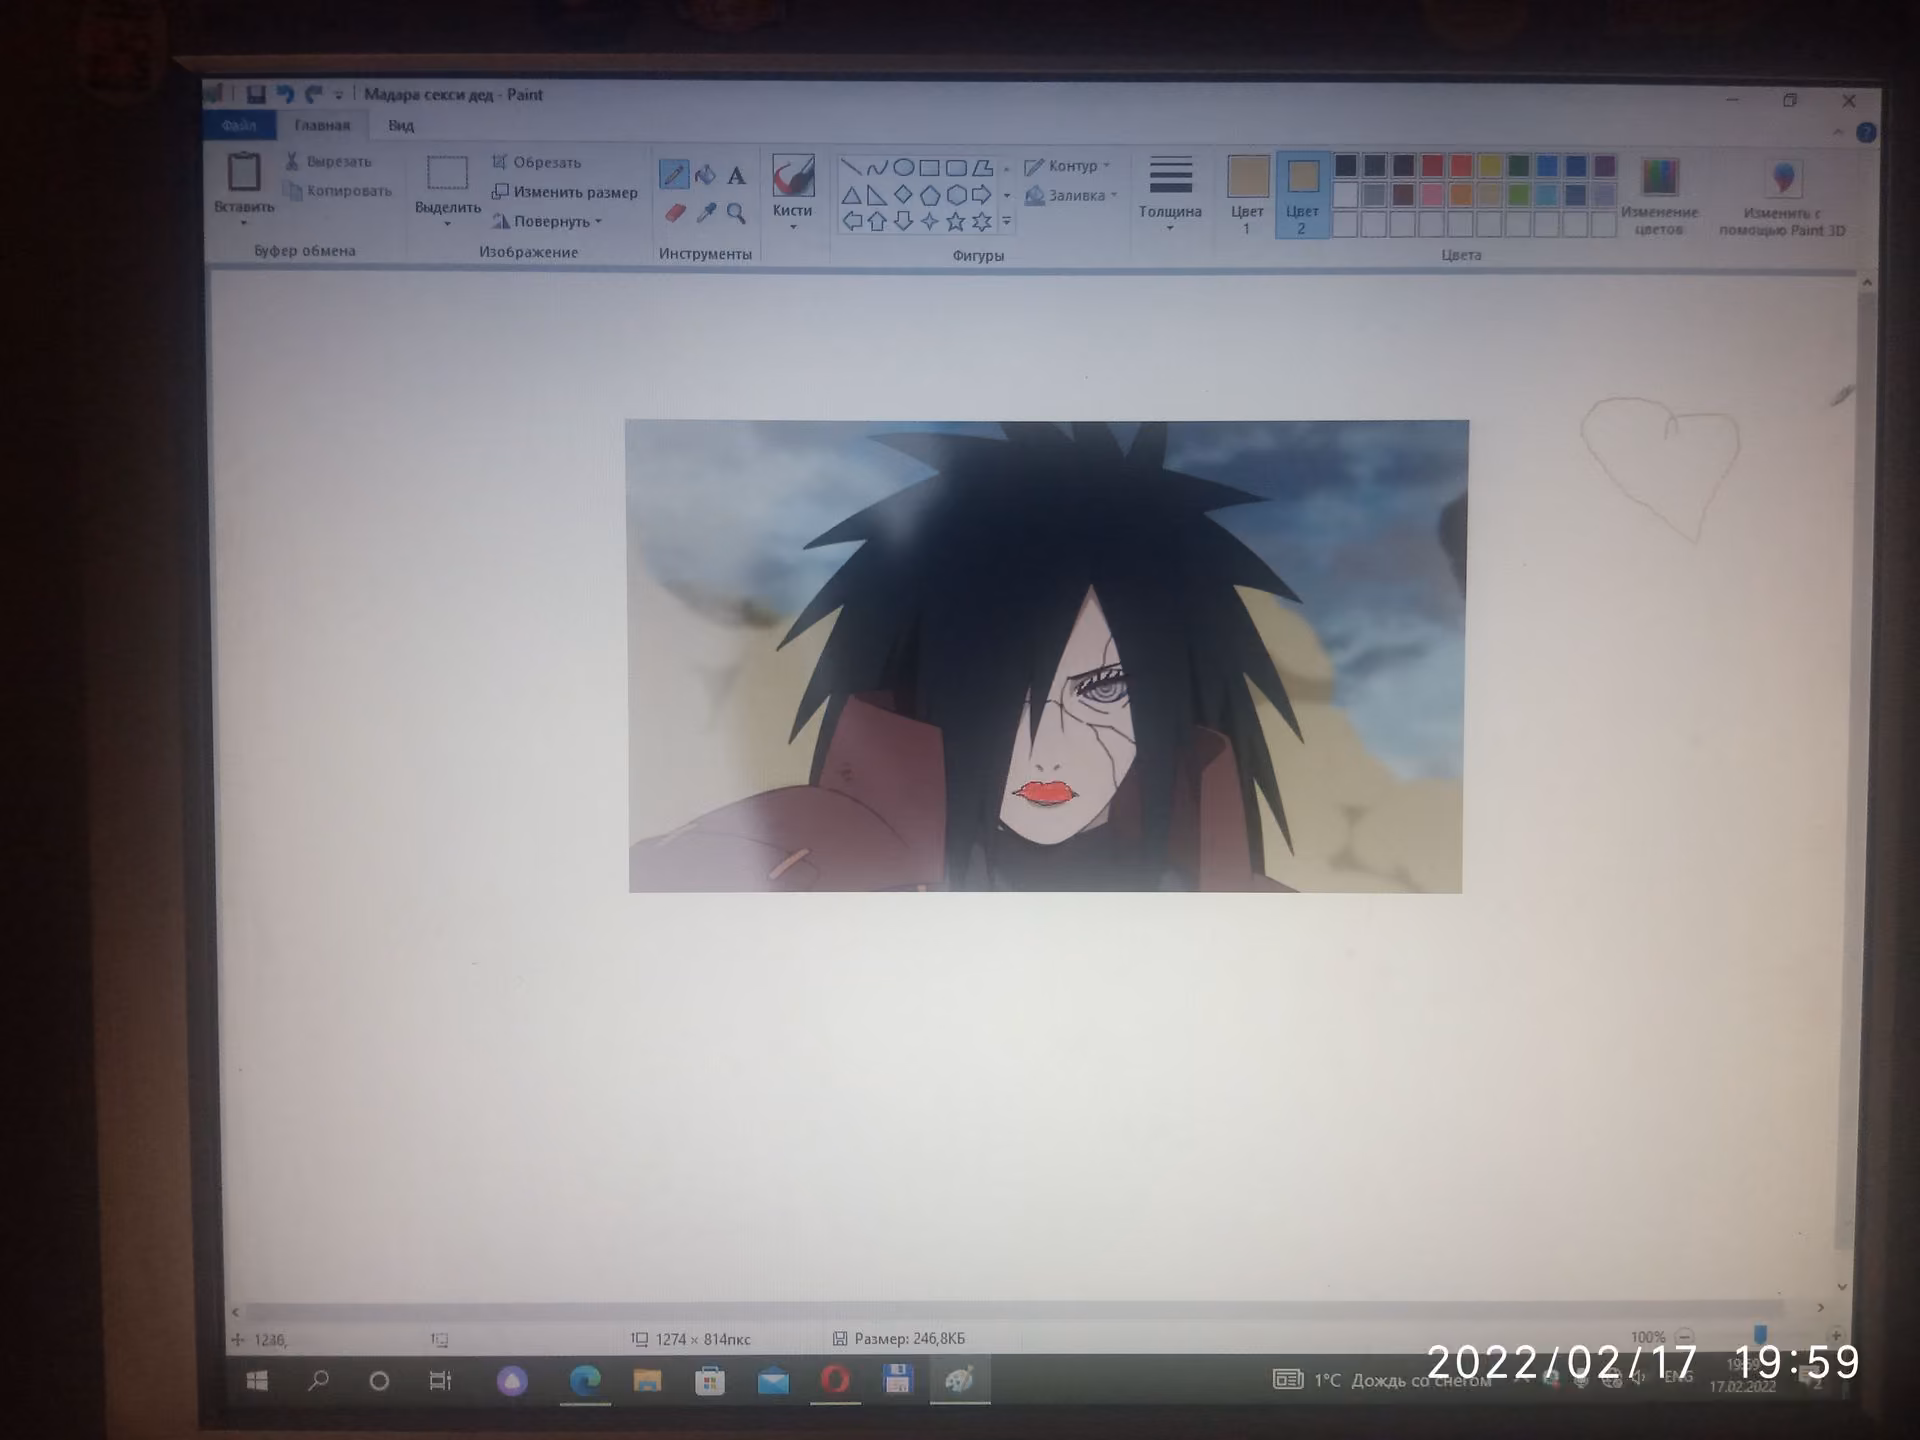This screenshot has width=1920, height=1440.
Task: Click the vertical scrollbar down arrow
Action: [x=1842, y=1287]
